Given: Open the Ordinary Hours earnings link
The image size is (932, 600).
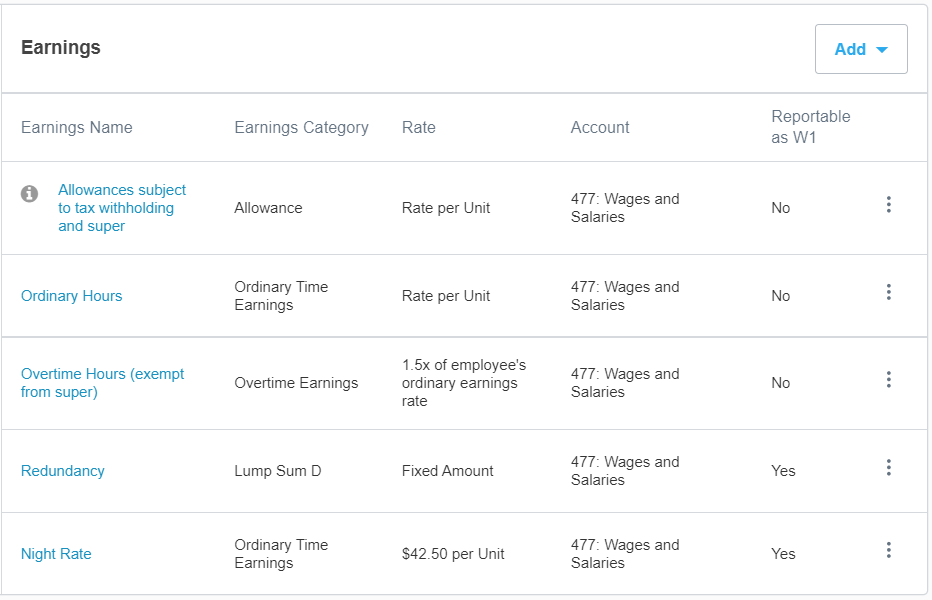Looking at the screenshot, I should (72, 296).
